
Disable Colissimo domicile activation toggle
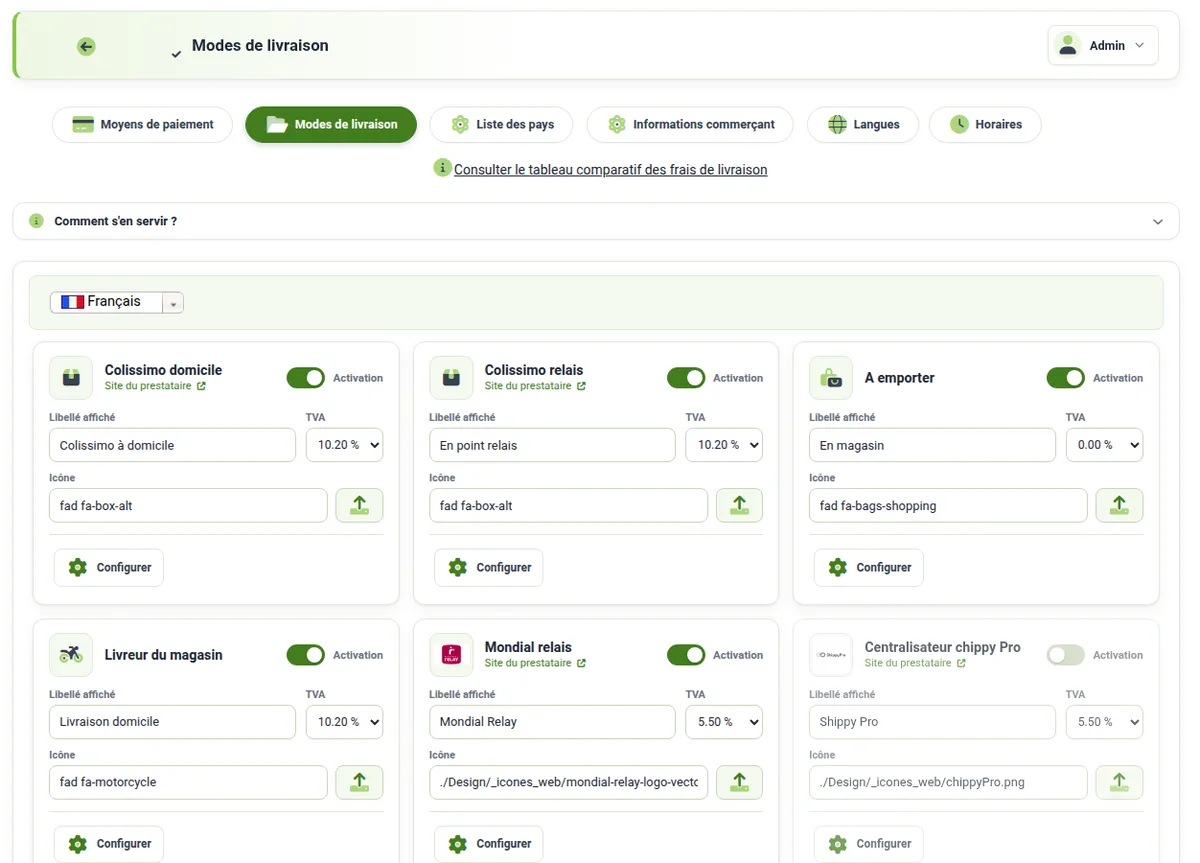pos(306,378)
